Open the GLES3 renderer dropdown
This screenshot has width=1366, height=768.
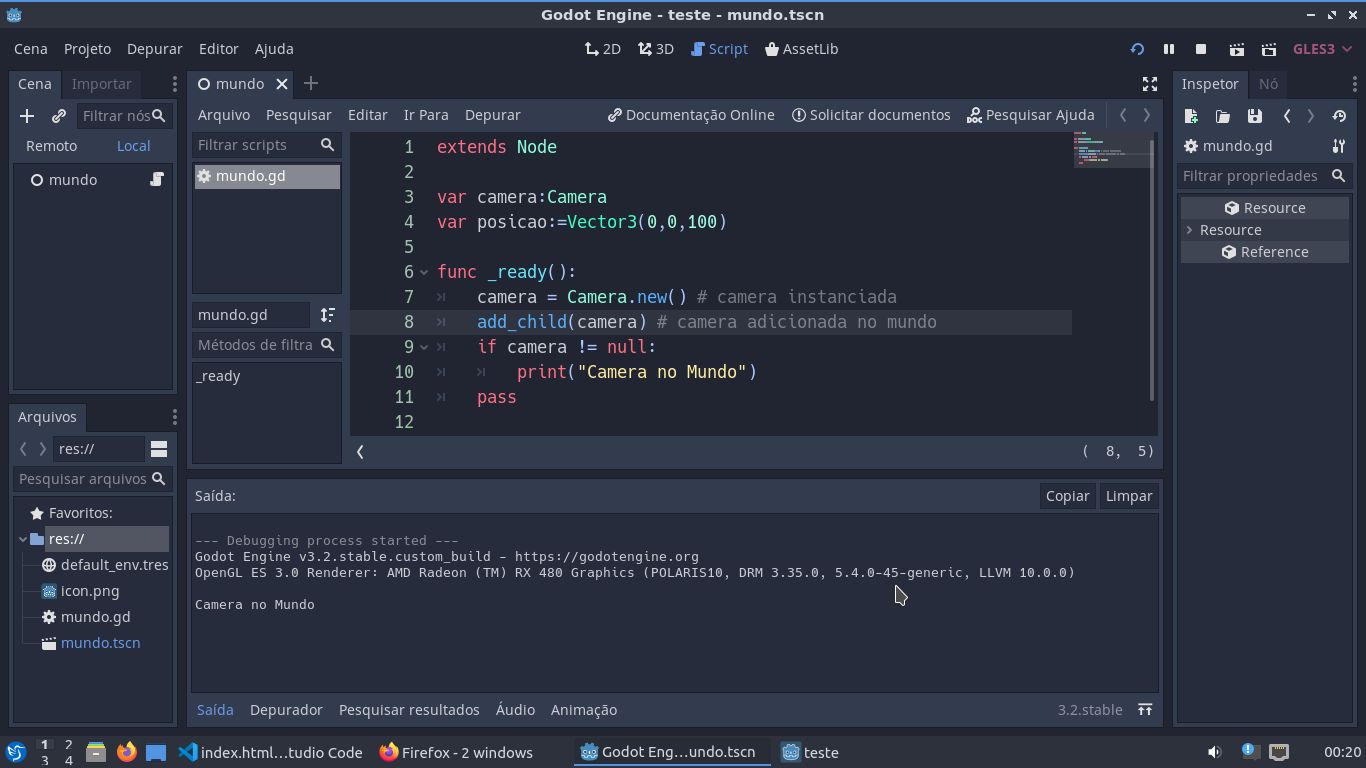[x=1321, y=49]
